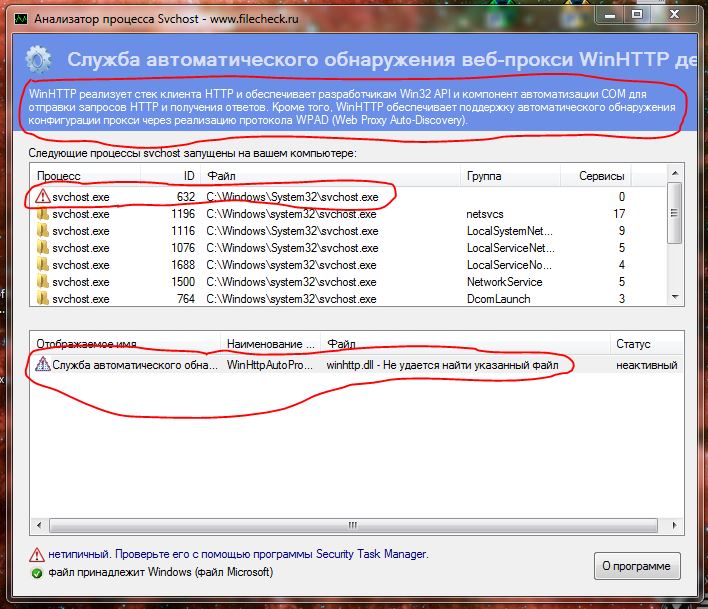
Task: Select the "LocalServiceNo..." group cell
Action: coord(509,265)
